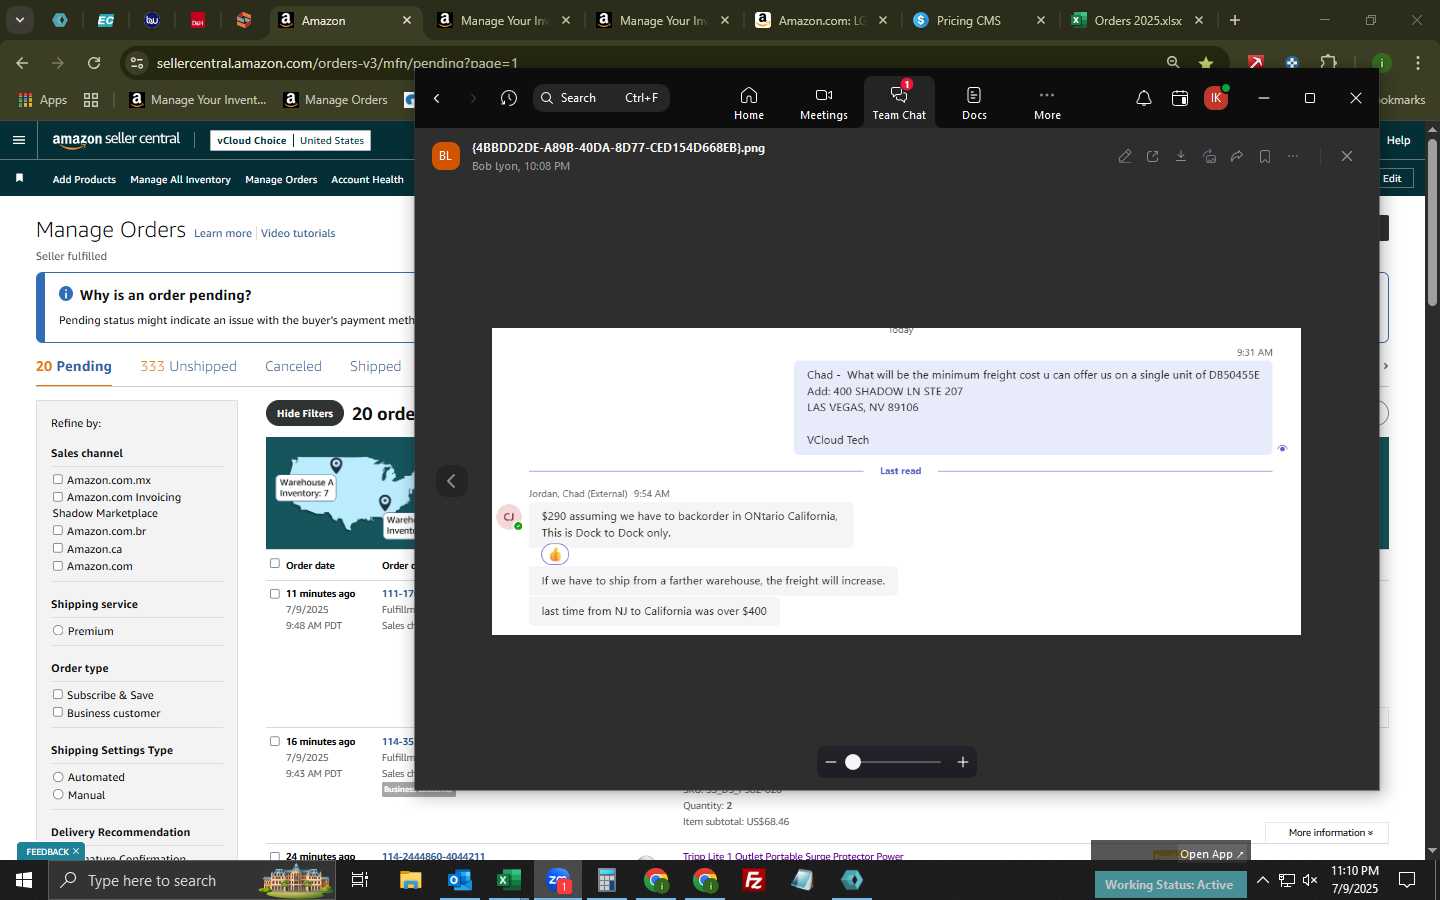
Task: Tick the Subscribe & Save checkbox
Action: pos(58,695)
